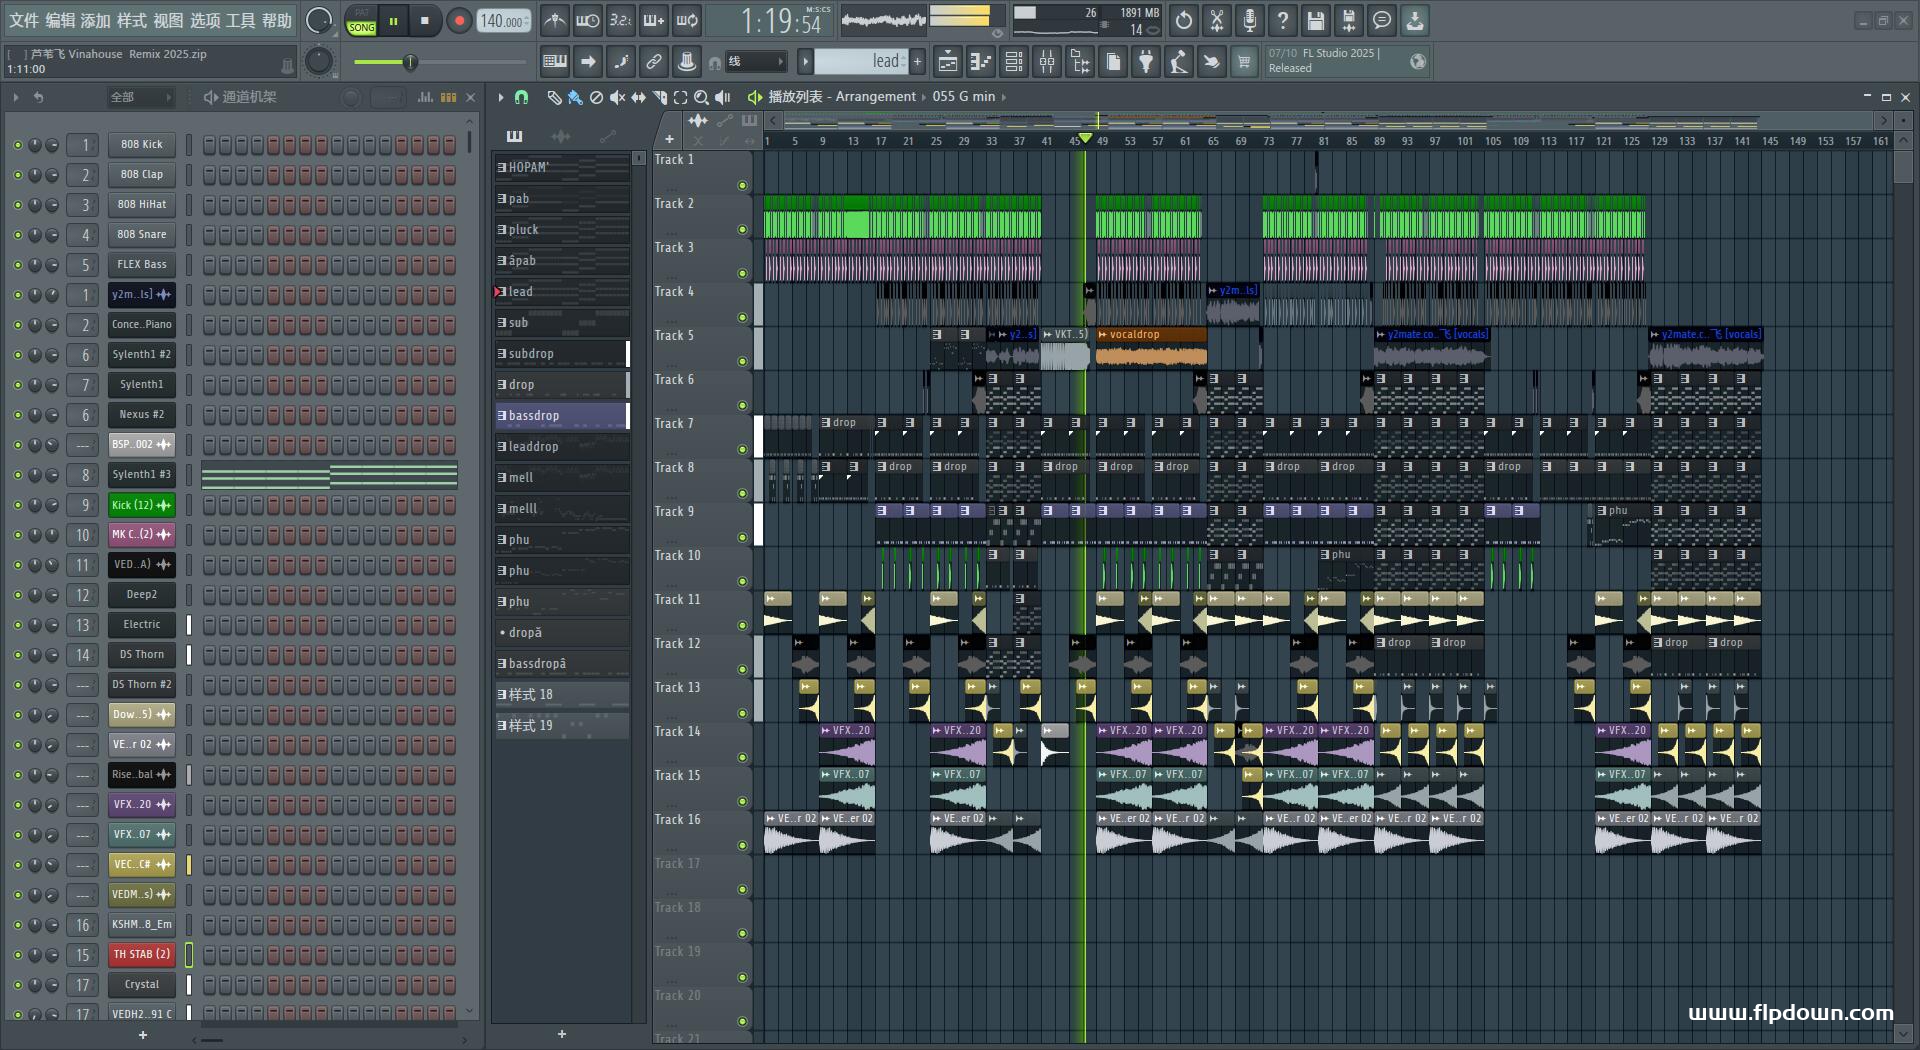Open the channel rack view icon

coord(1014,62)
